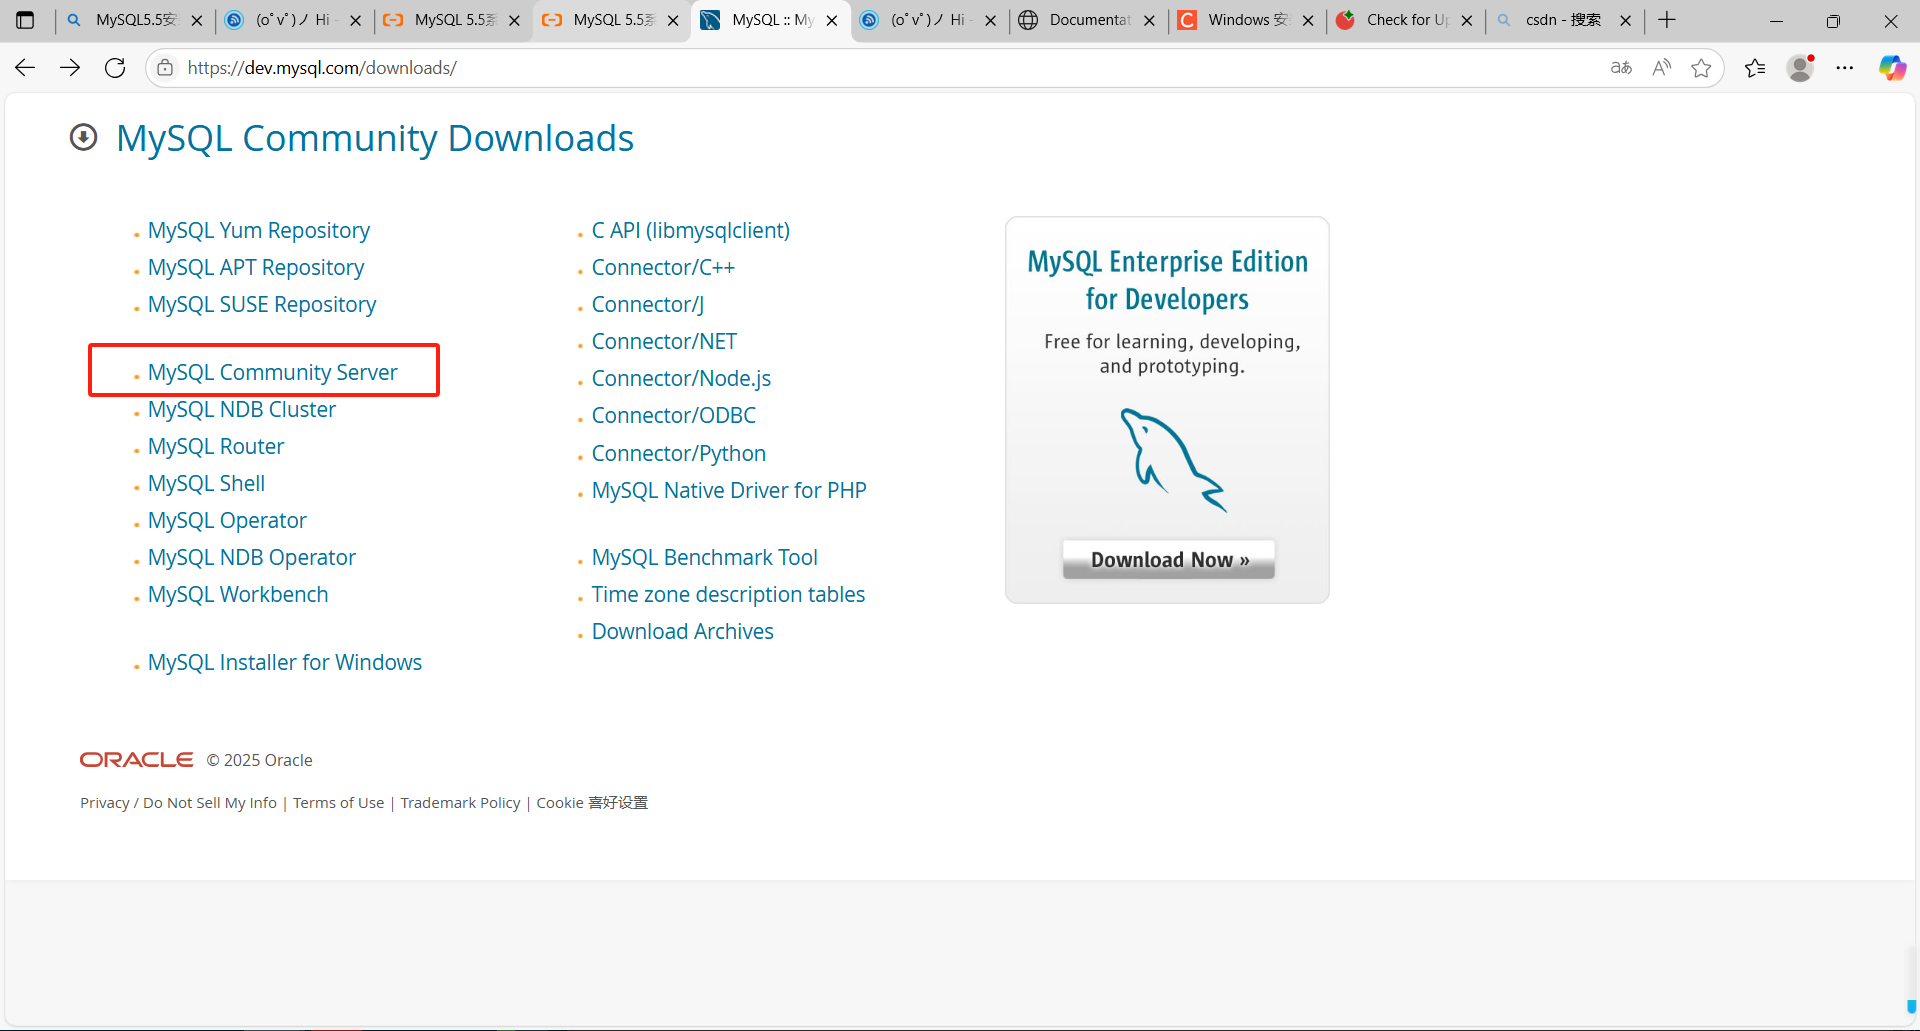Open MySQL Community Server link
The width and height of the screenshot is (1920, 1031).
point(273,372)
